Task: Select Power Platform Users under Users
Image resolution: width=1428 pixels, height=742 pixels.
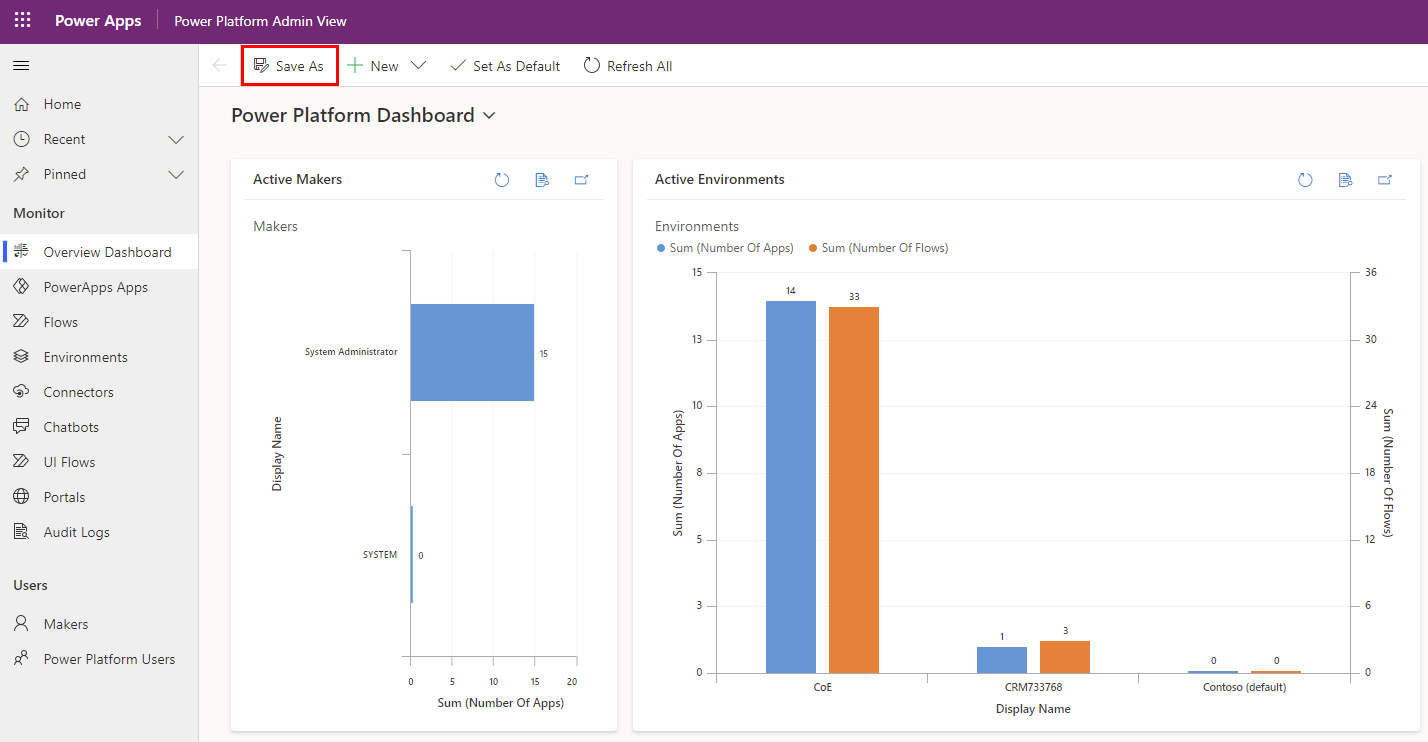Action: [107, 658]
